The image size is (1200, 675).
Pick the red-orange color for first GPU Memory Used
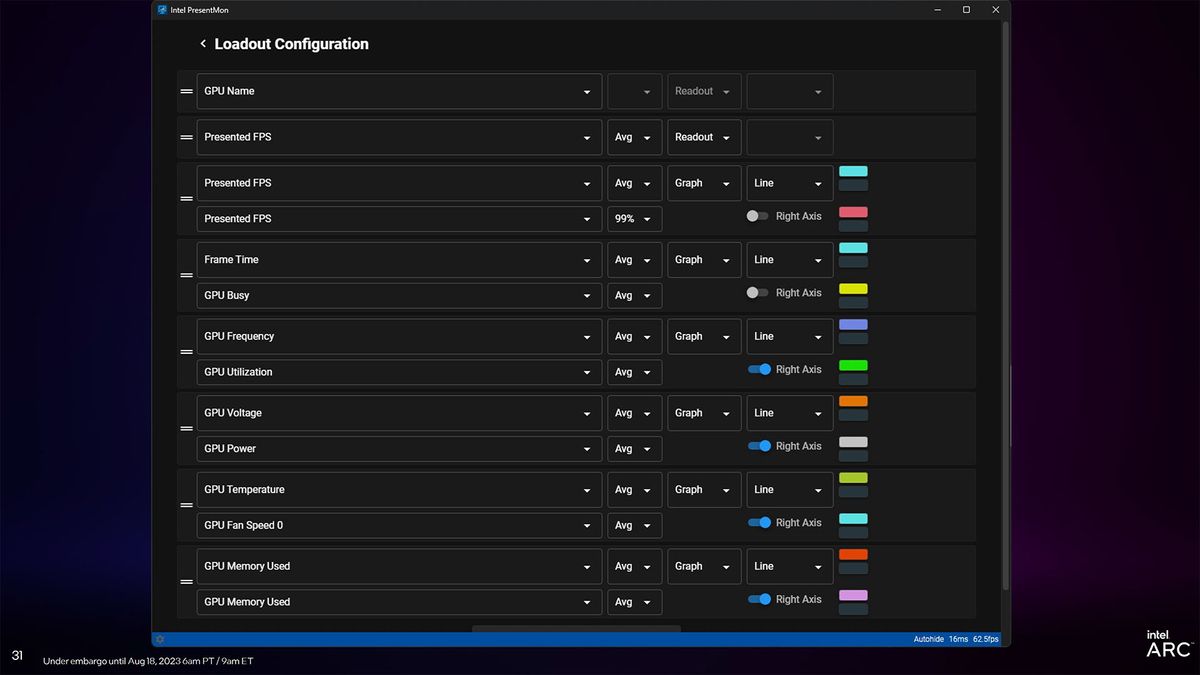point(853,554)
